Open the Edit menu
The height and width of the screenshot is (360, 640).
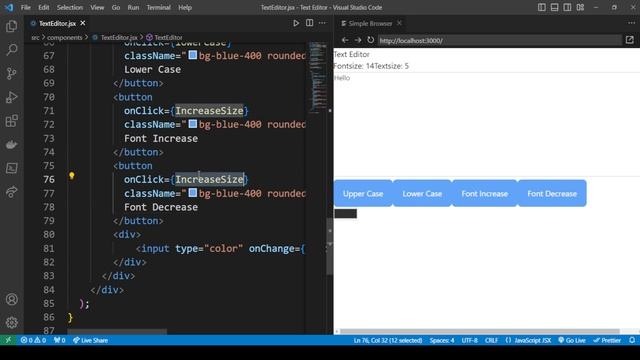coord(44,7)
